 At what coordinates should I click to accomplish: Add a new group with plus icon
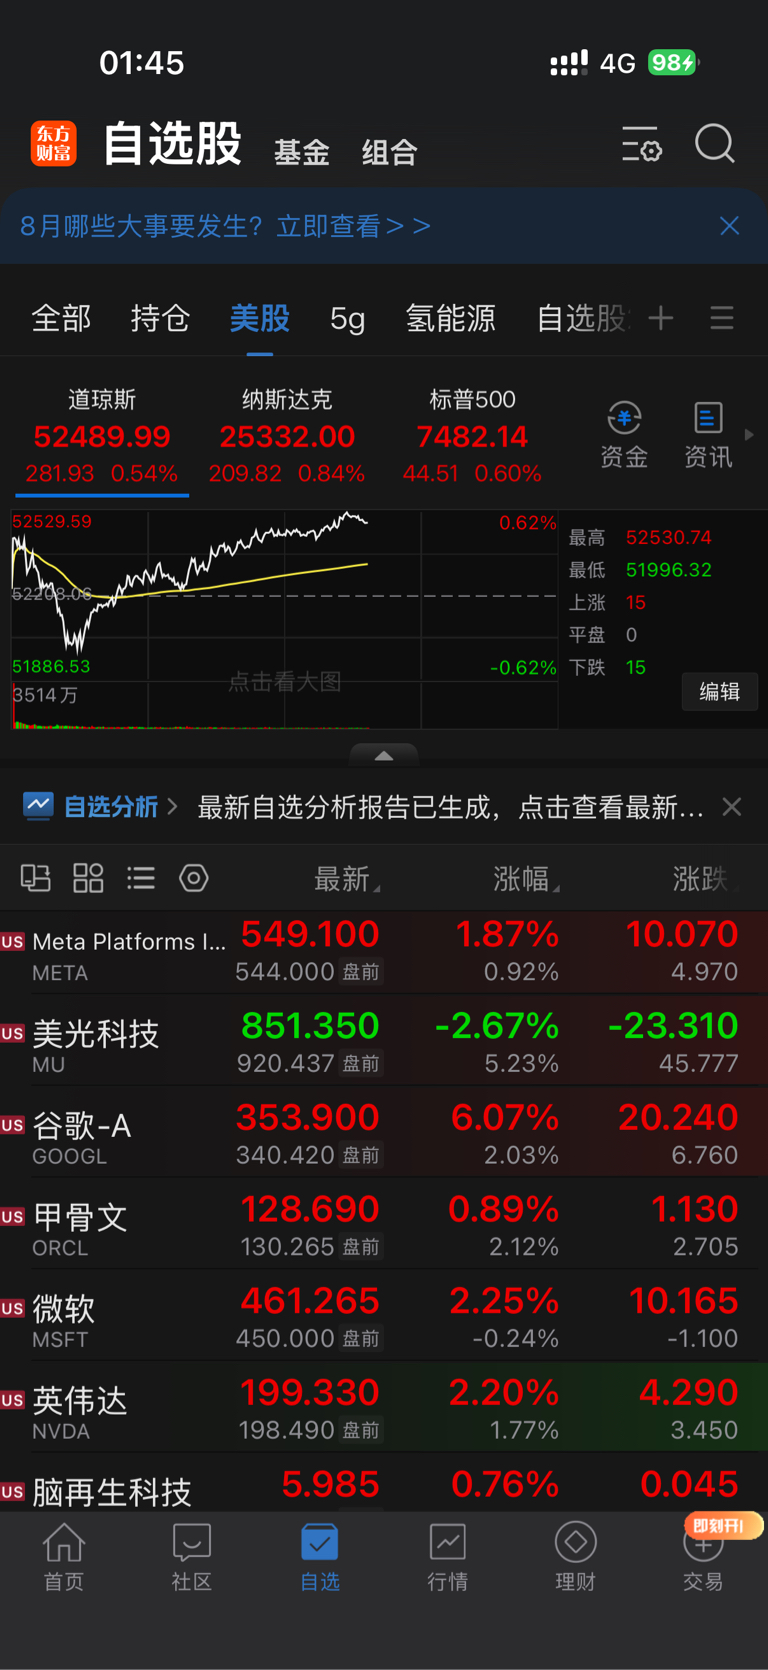click(661, 319)
